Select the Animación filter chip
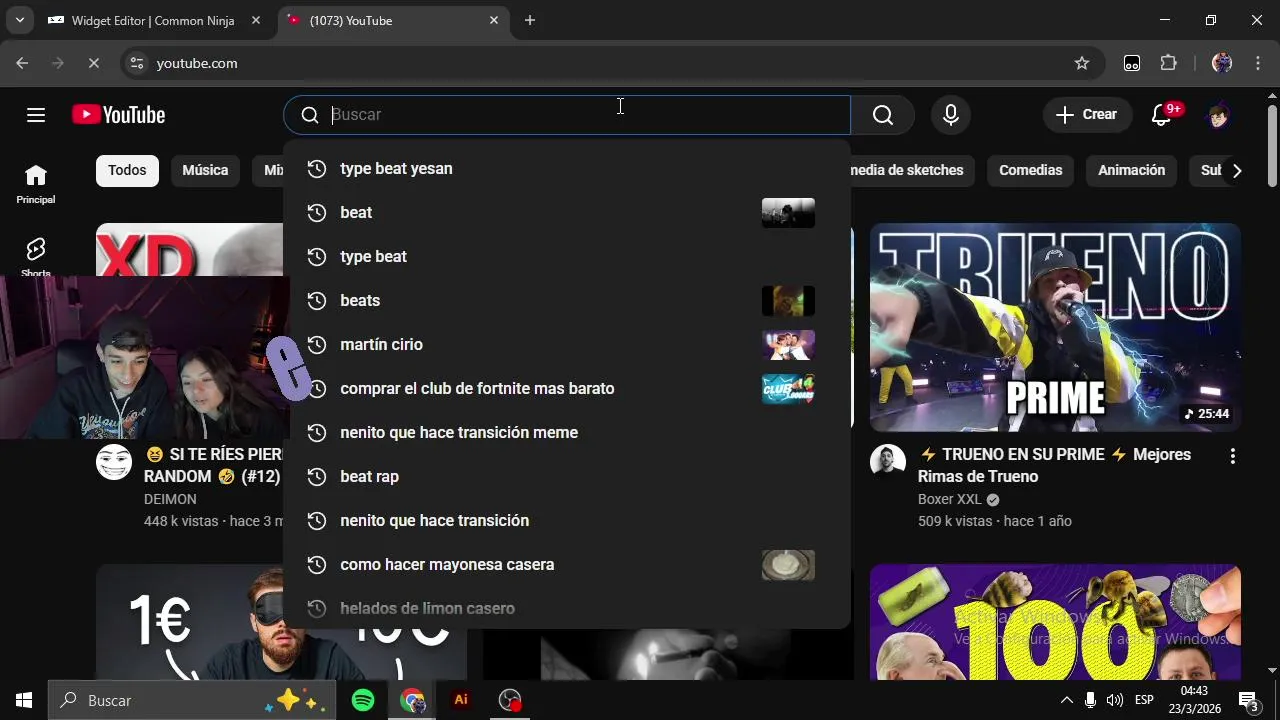1280x720 pixels. pyautogui.click(x=1131, y=170)
